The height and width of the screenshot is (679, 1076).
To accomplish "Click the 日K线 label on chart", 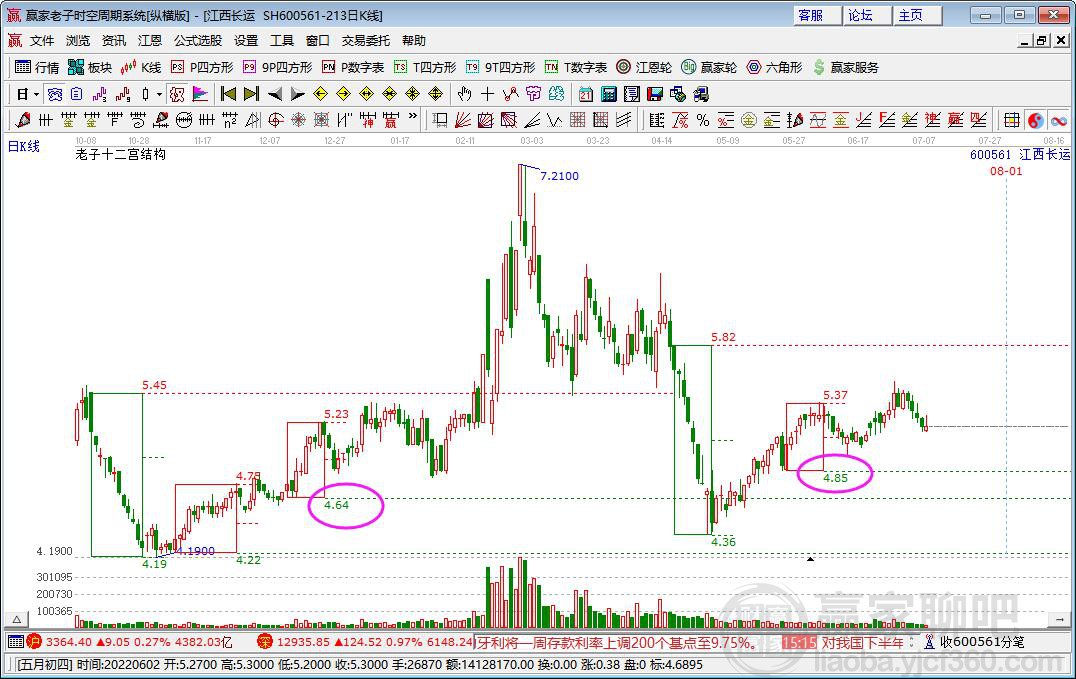I will pyautogui.click(x=24, y=146).
